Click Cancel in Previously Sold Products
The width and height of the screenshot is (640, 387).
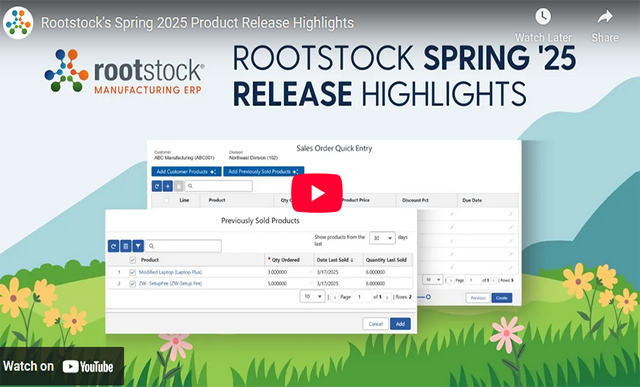coord(376,324)
